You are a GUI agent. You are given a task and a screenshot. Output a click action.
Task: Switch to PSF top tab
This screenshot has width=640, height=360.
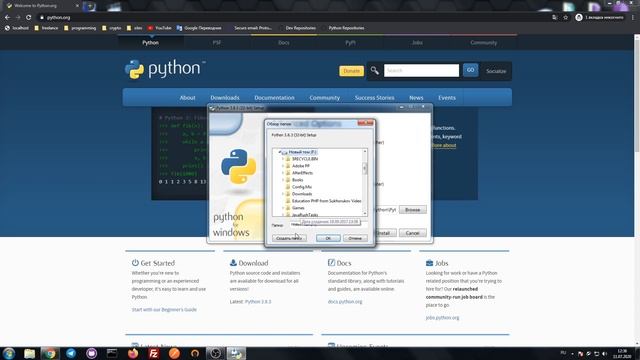(217, 42)
